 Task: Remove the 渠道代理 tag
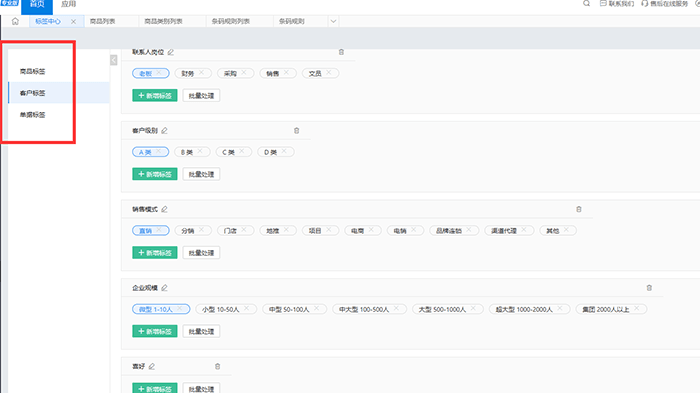[x=524, y=230]
